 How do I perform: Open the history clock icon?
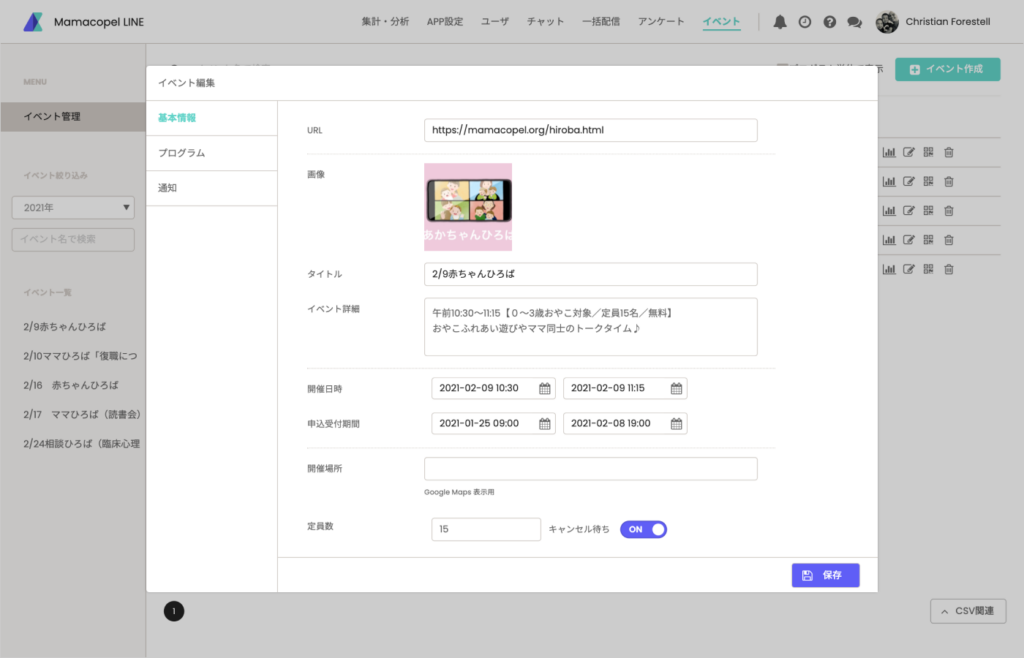pyautogui.click(x=804, y=22)
